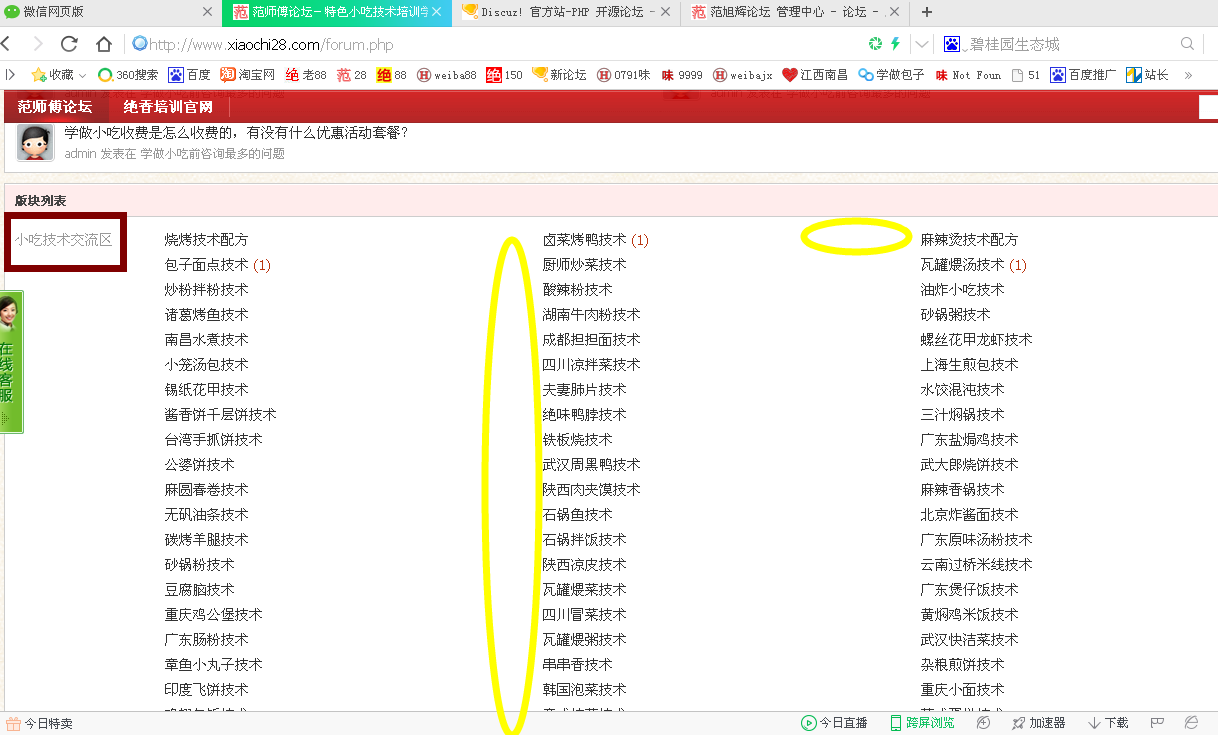Click the green lightning speed-mode icon
Viewport: 1218px width, 735px height.
(x=895, y=44)
